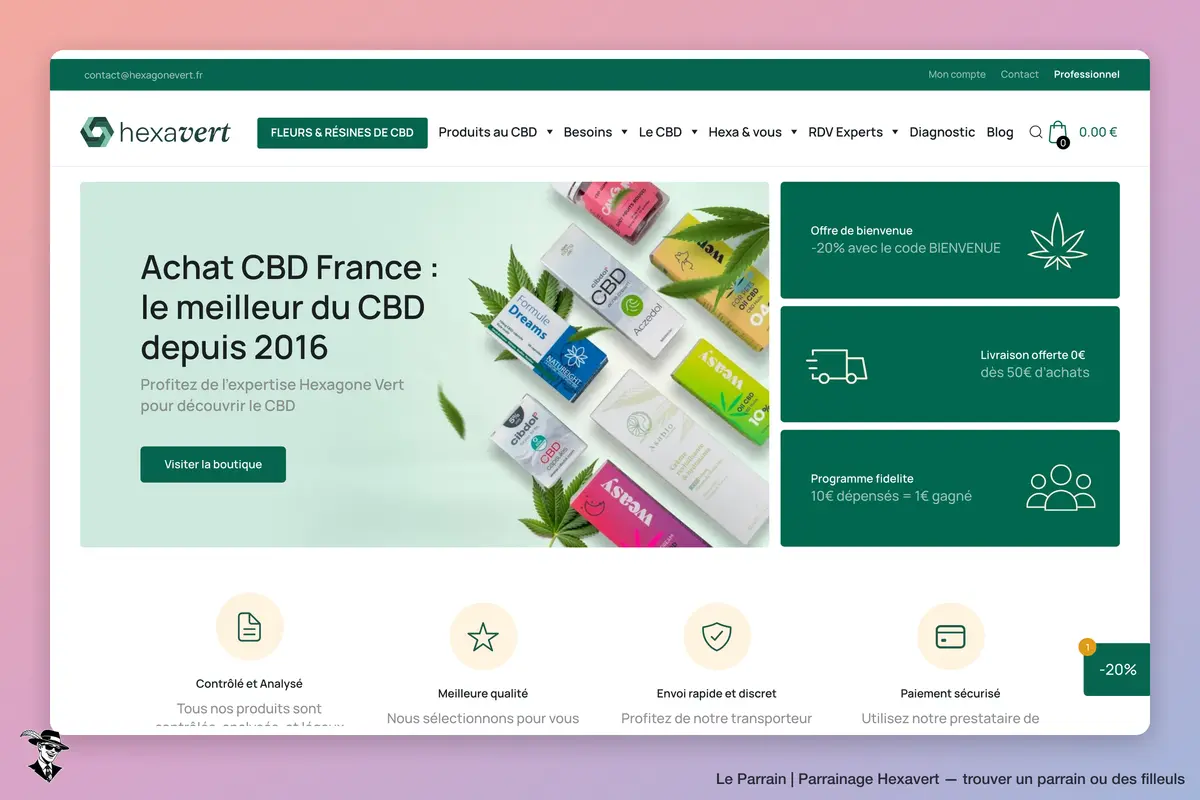Open the Produits au CBD menu

(488, 132)
